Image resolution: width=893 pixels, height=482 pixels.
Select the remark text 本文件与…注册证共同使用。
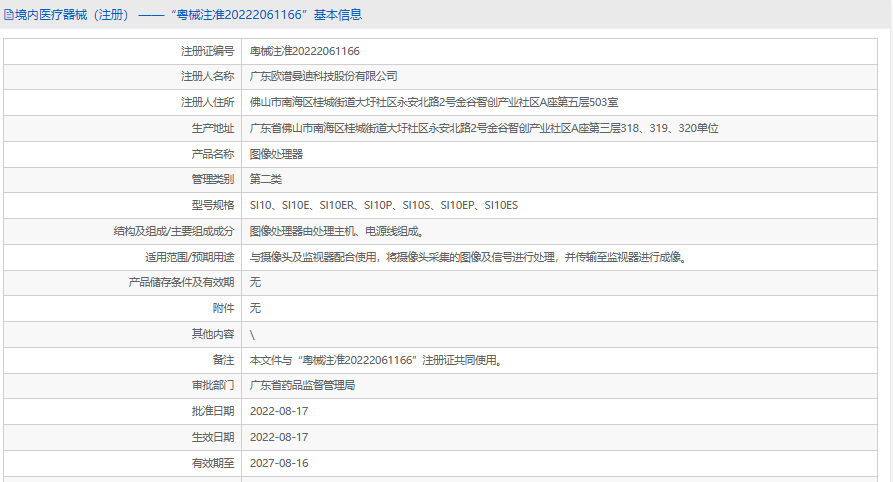[377, 360]
